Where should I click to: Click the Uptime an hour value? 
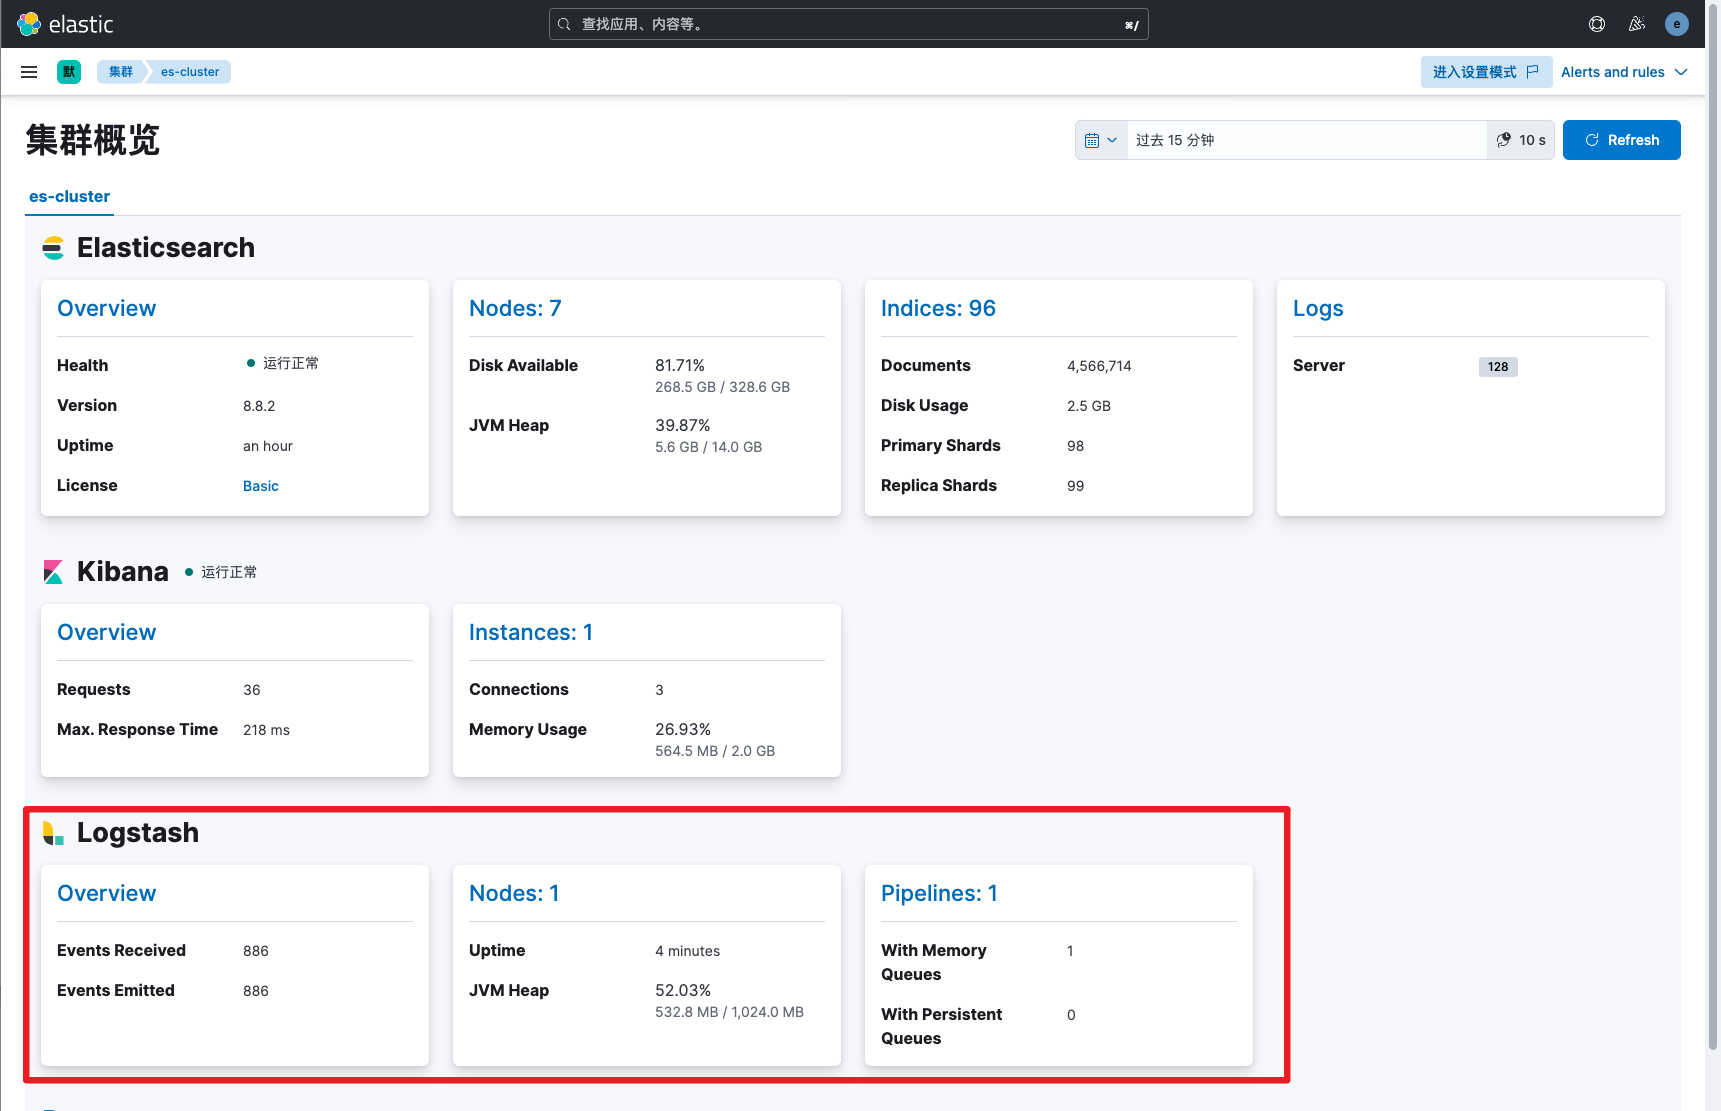pos(268,446)
